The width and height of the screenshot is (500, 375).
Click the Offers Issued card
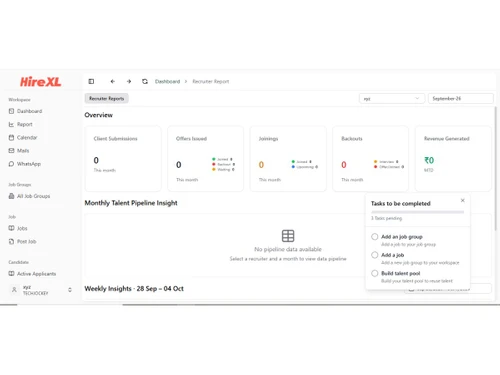tap(205, 158)
